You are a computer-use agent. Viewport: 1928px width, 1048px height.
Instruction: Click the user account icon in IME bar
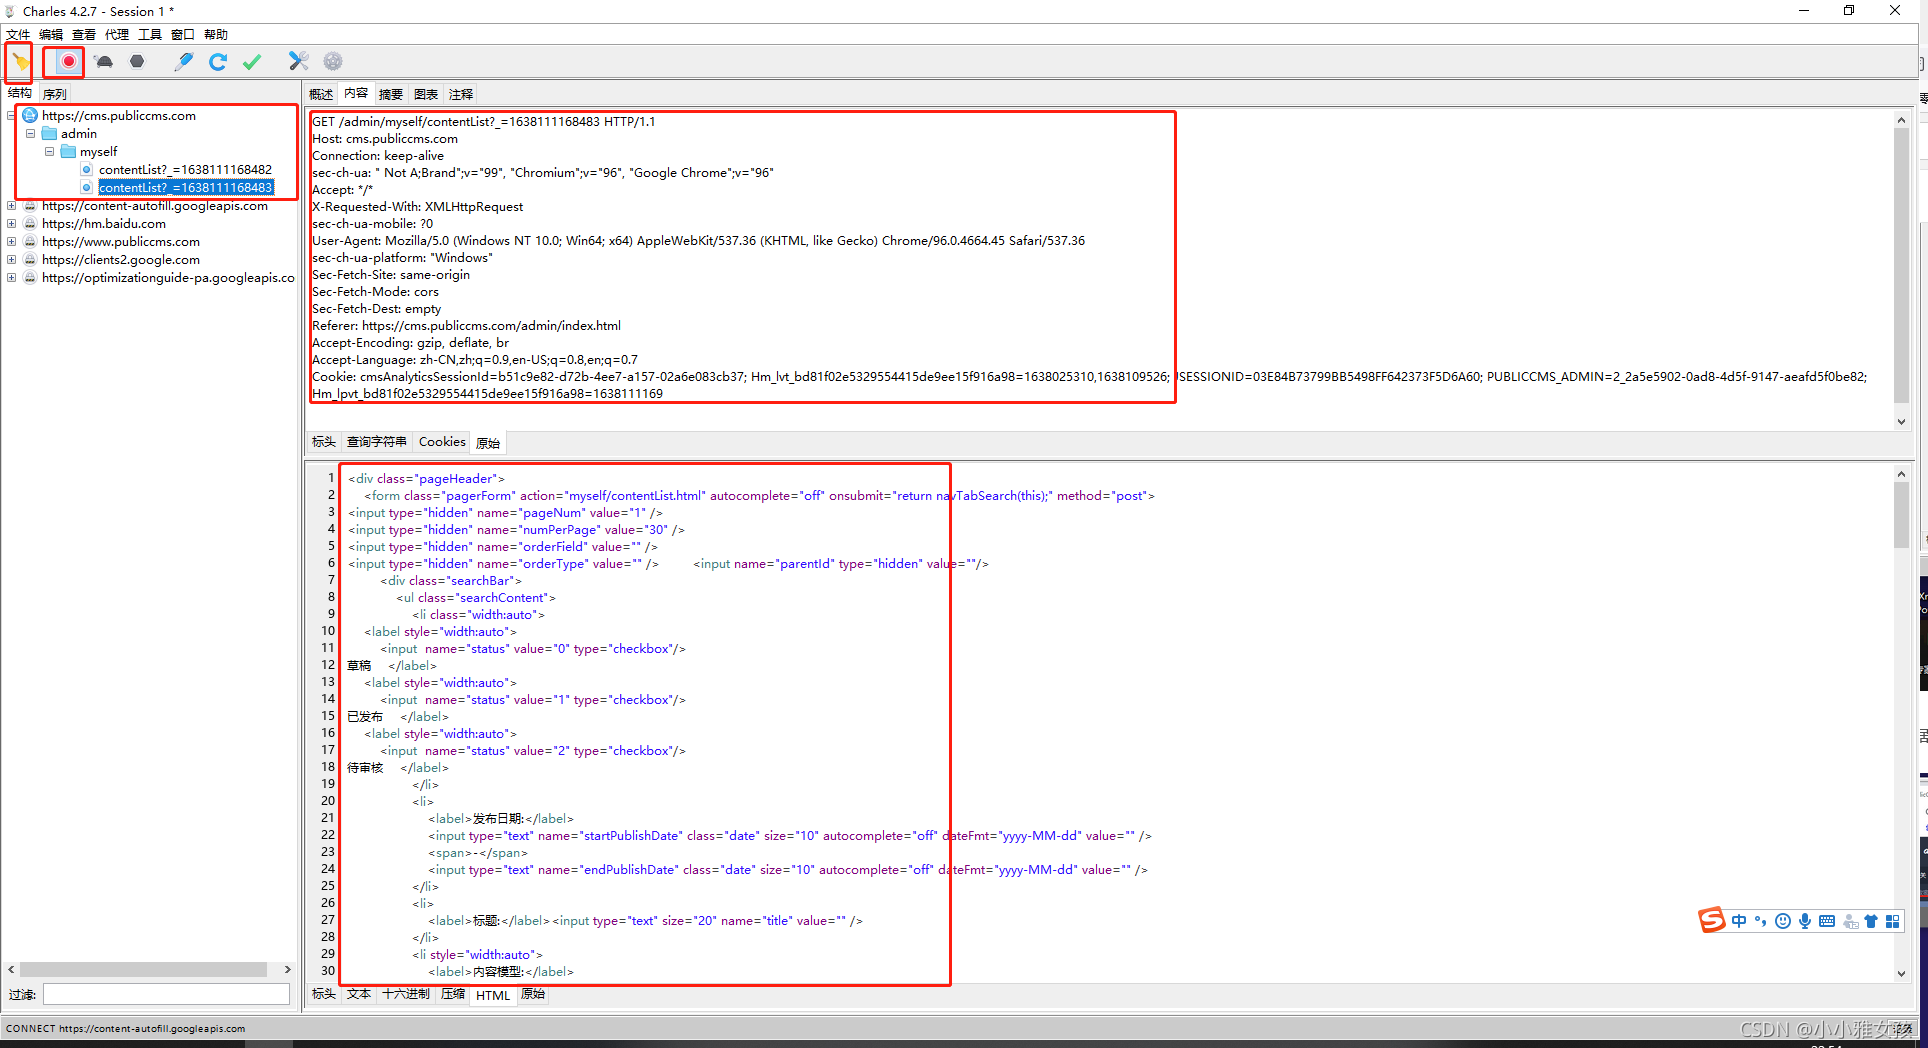(x=1850, y=921)
